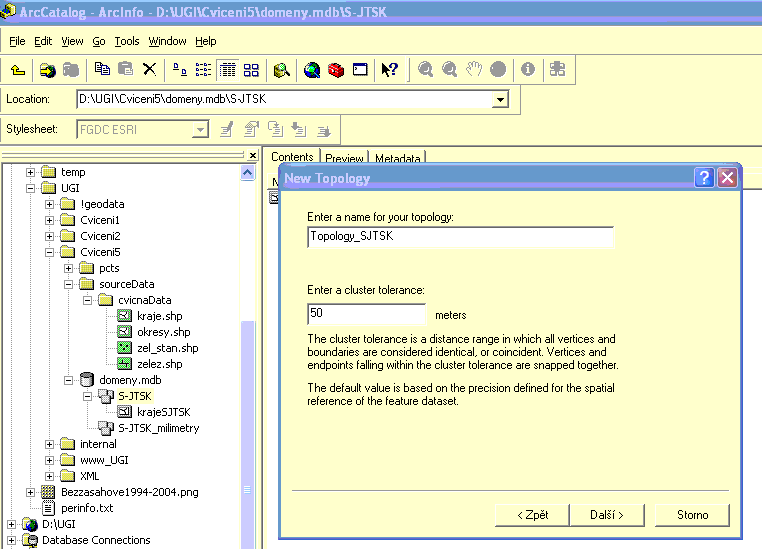
Task: Click the Import Metadata icon
Action: [x=299, y=130]
